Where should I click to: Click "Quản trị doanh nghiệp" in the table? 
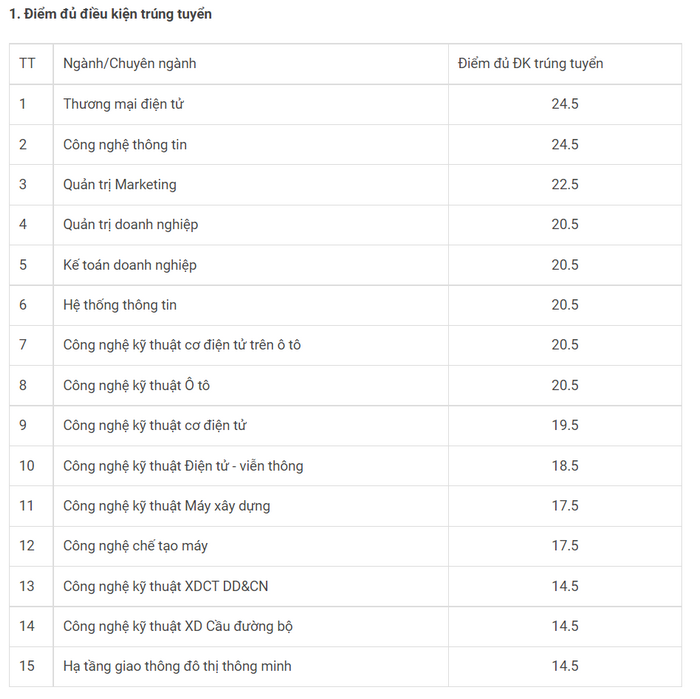point(130,224)
